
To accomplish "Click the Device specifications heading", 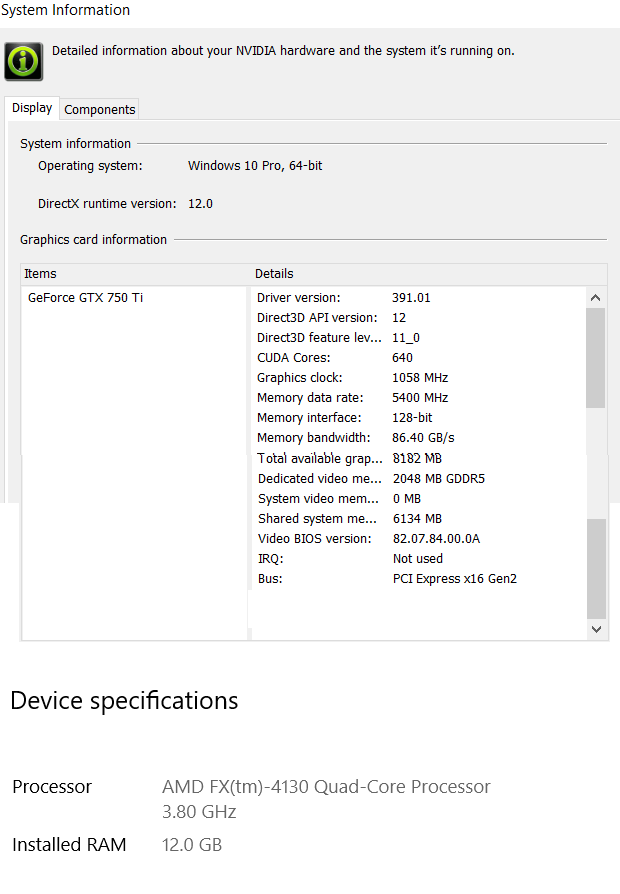I will 124,701.
